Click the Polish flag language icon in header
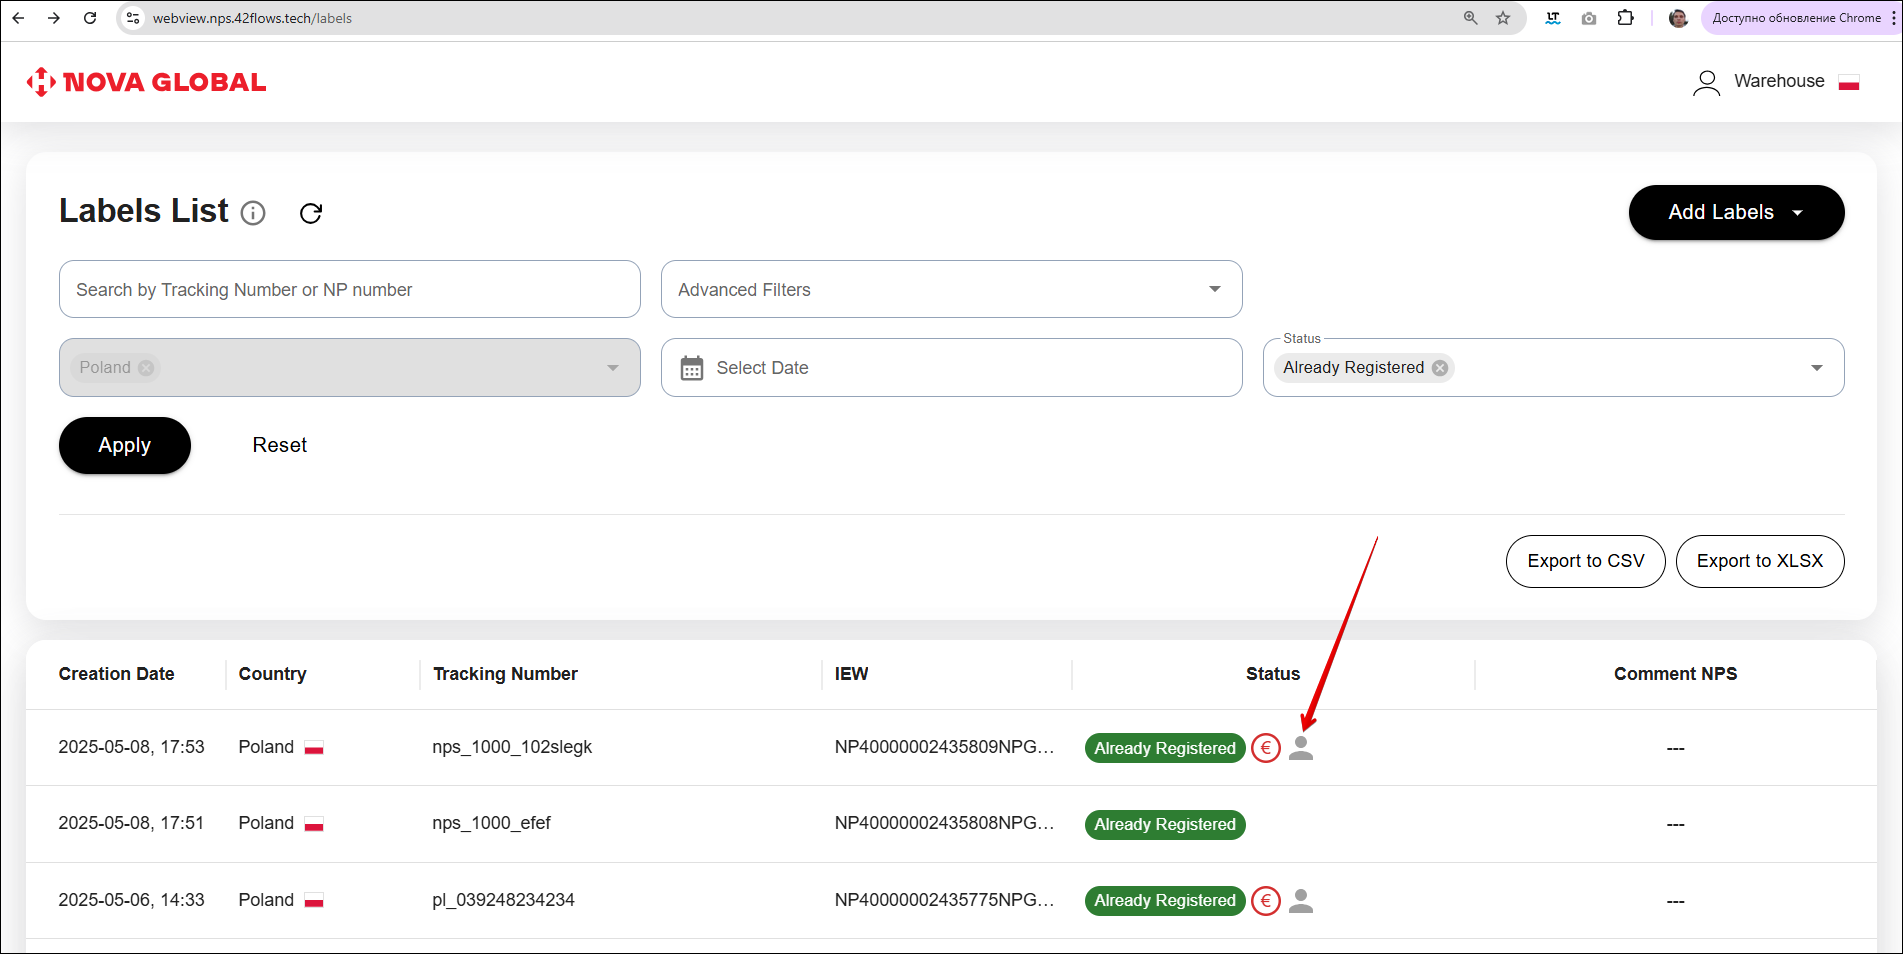Viewport: 1903px width, 954px height. pyautogui.click(x=1849, y=82)
